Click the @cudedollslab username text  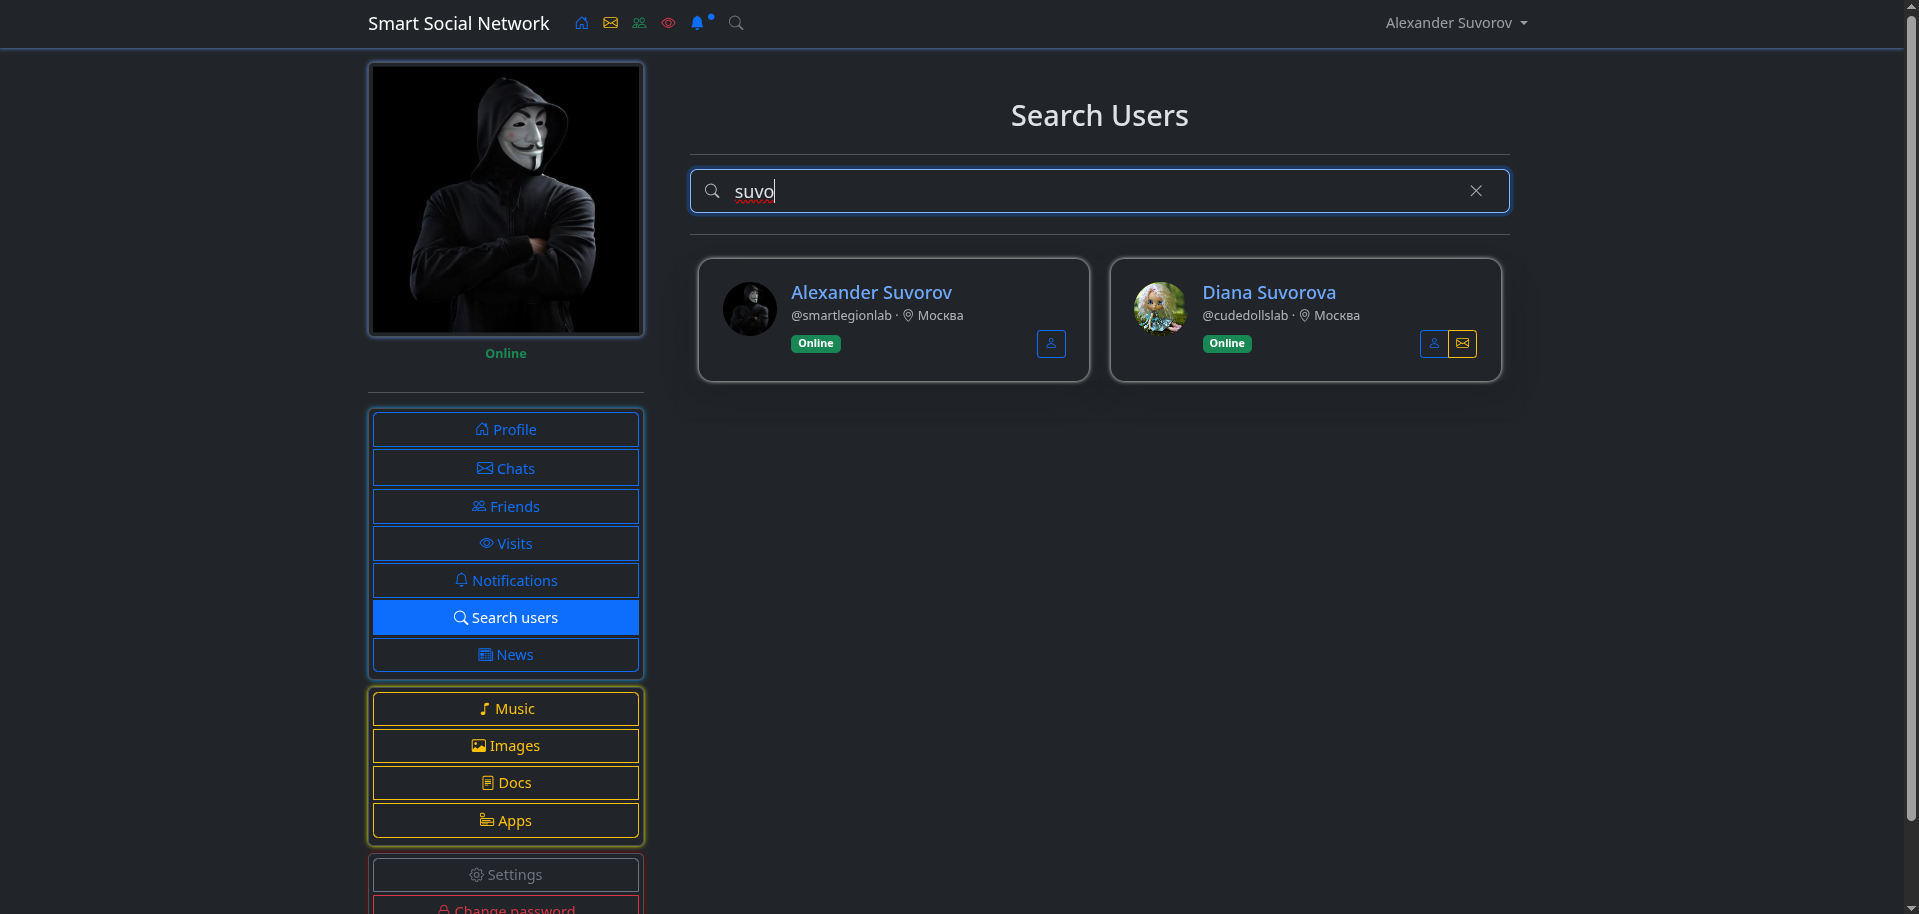(x=1245, y=316)
